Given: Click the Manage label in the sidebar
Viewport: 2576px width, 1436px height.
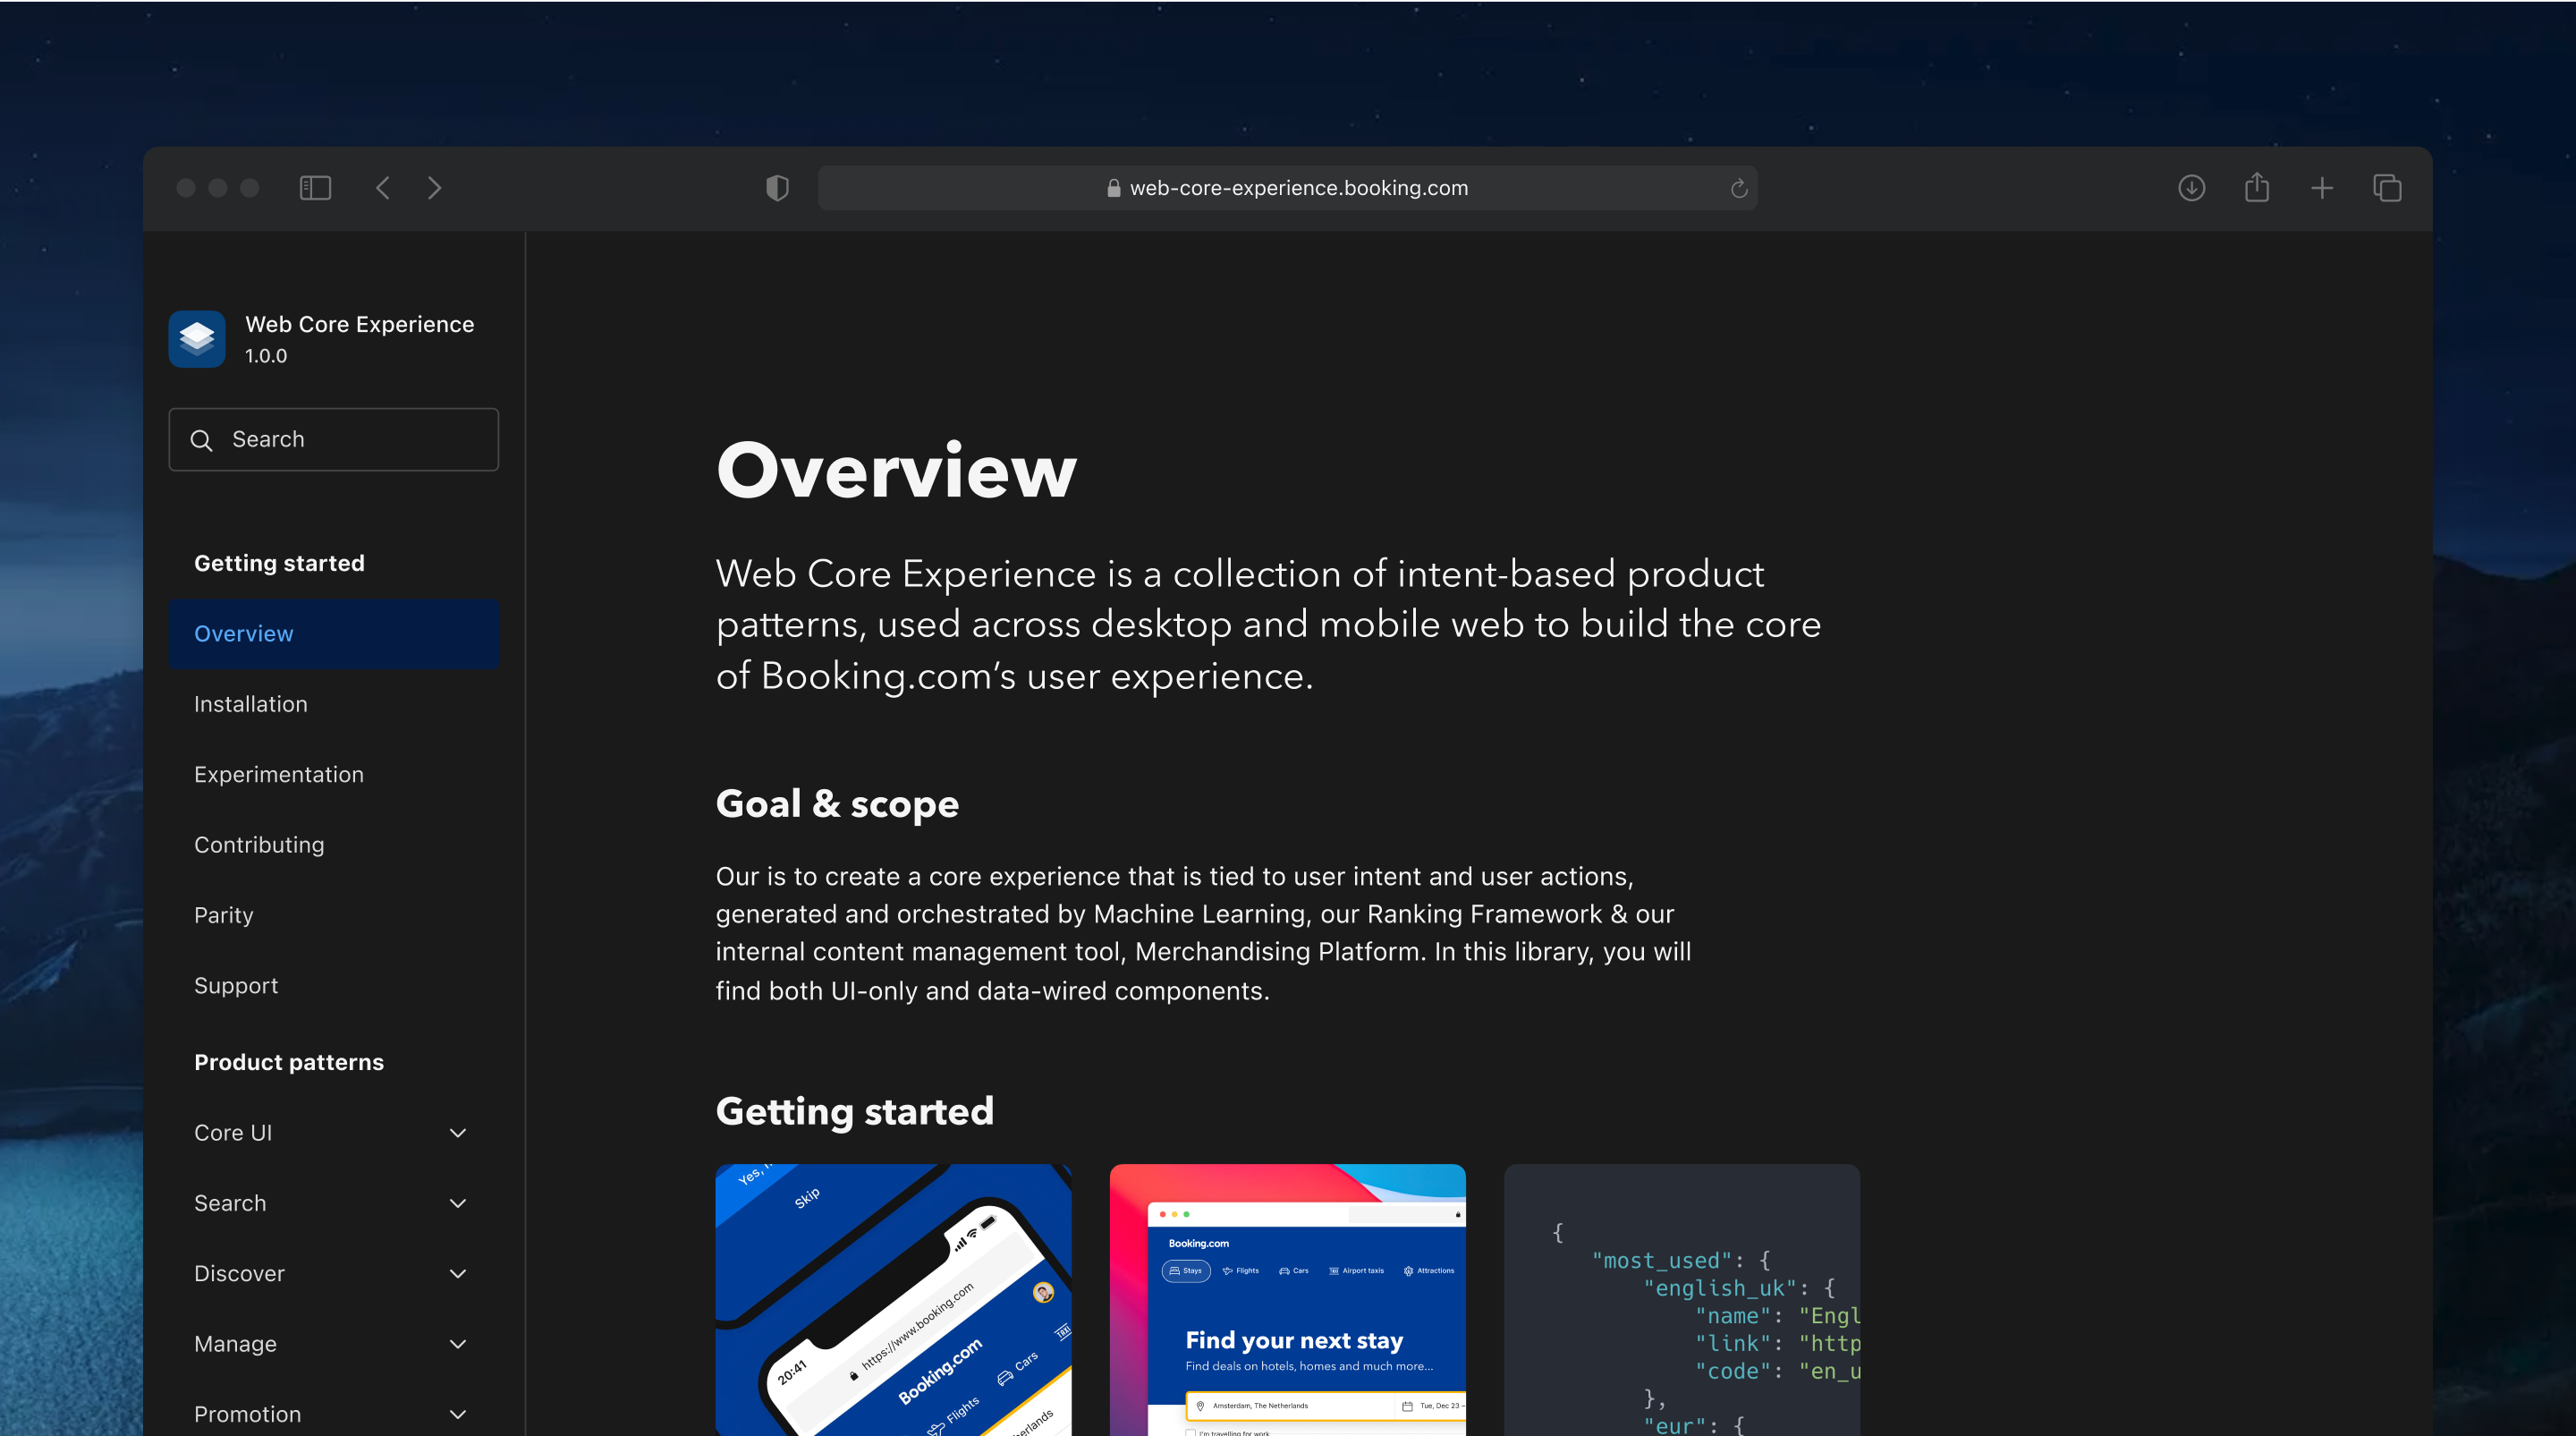Looking at the screenshot, I should [235, 1344].
